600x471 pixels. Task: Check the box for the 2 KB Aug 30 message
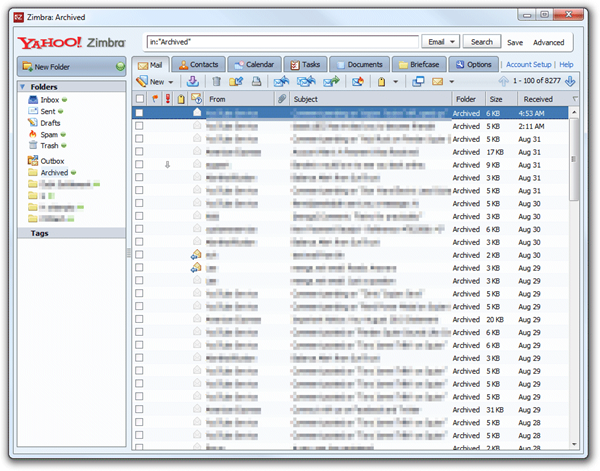pos(139,255)
